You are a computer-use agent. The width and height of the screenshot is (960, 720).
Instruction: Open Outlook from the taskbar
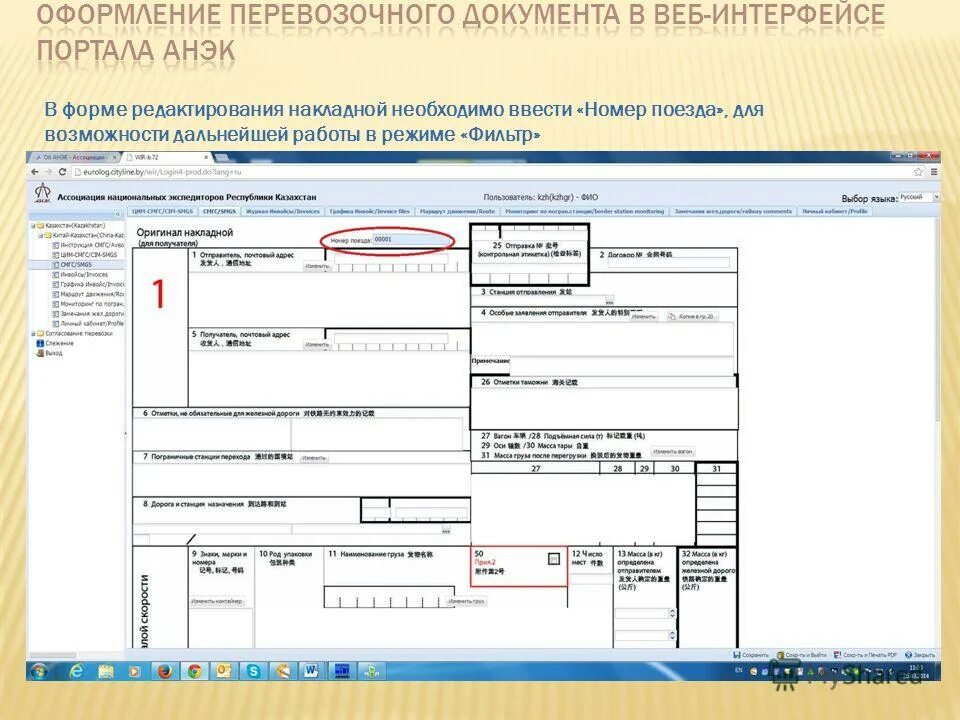[x=223, y=672]
